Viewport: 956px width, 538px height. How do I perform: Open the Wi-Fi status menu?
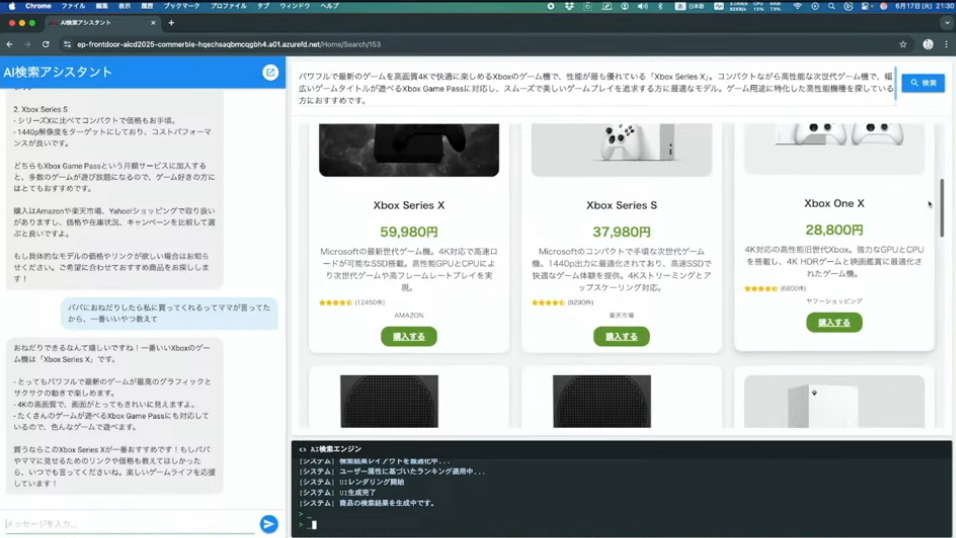(x=797, y=6)
